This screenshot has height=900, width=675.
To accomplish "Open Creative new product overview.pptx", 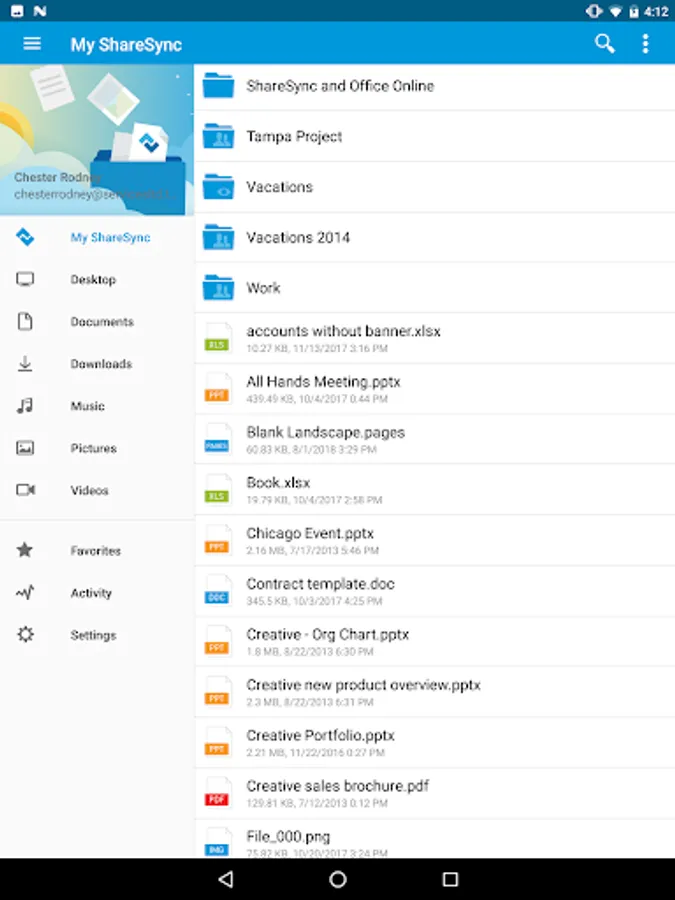I will pyautogui.click(x=435, y=692).
